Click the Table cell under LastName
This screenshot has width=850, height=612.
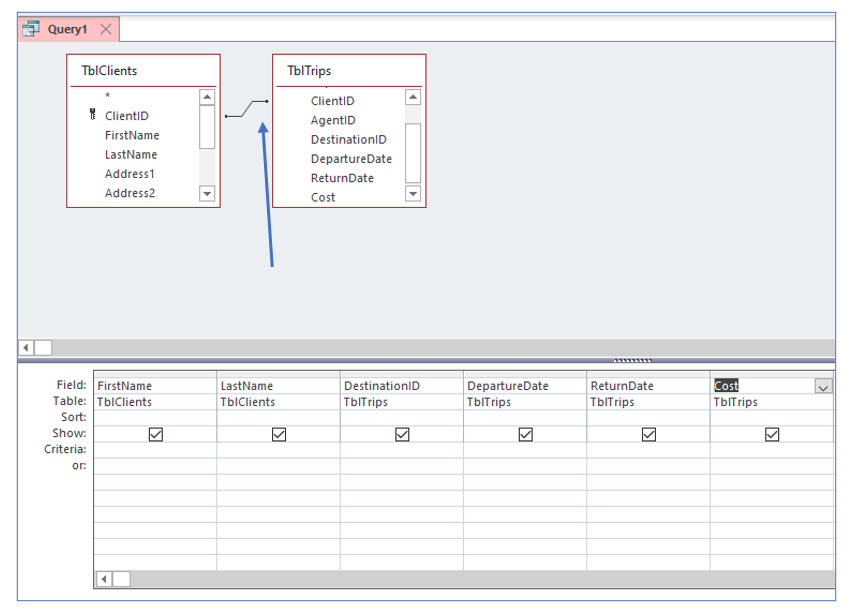click(279, 402)
